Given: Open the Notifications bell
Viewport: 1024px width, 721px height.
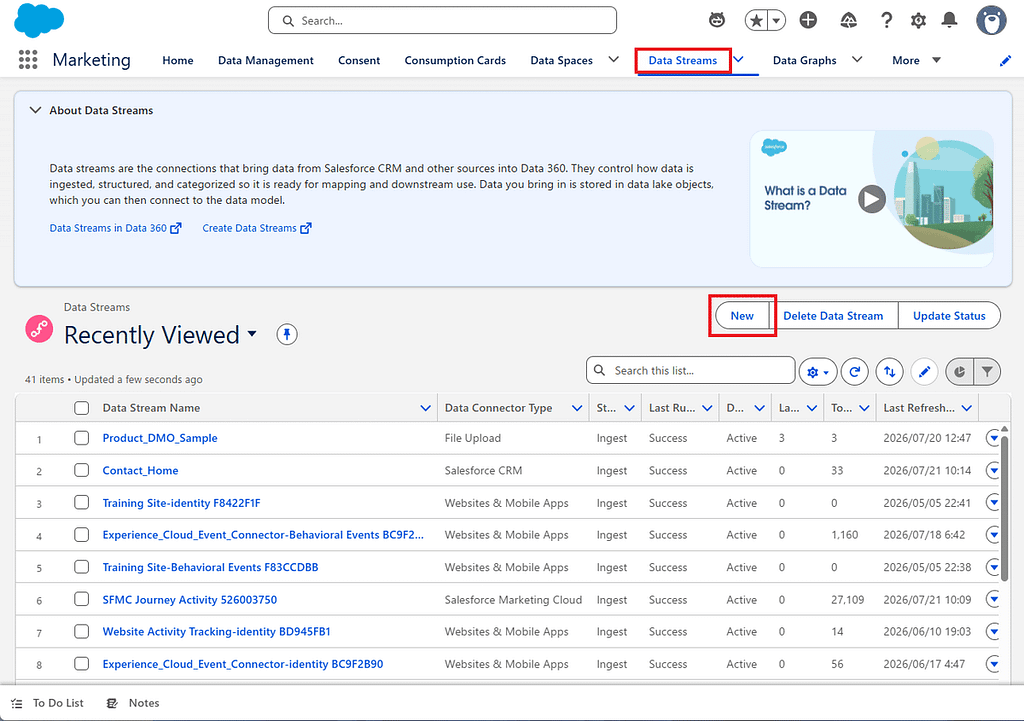Looking at the screenshot, I should (949, 20).
